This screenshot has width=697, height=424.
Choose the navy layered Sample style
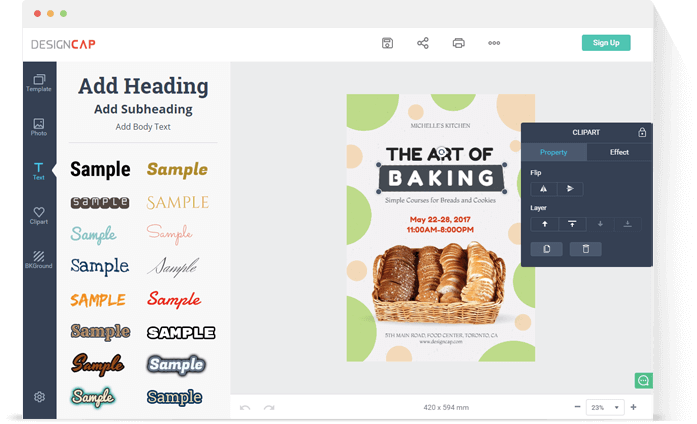(174, 397)
